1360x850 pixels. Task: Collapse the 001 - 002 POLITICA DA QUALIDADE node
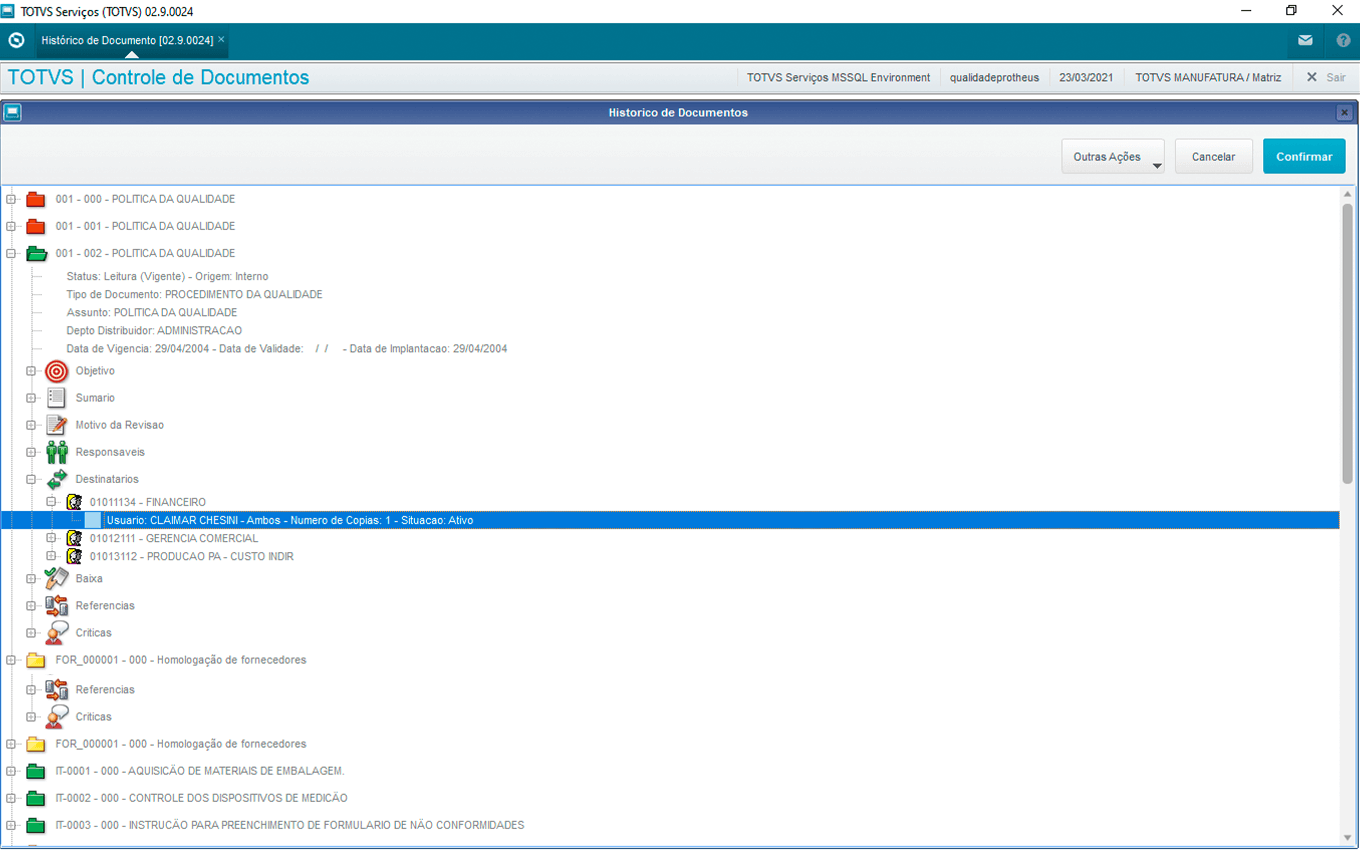(x=12, y=253)
